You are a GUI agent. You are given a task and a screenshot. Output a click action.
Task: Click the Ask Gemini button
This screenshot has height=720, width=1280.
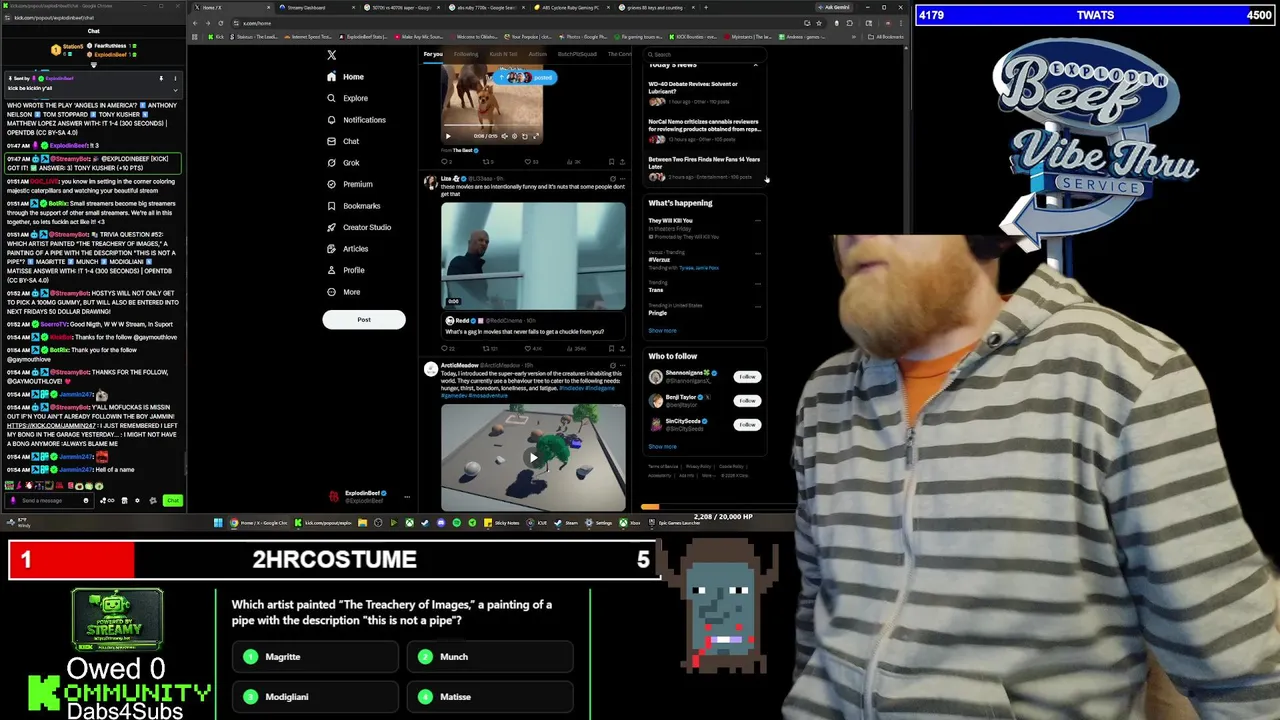click(834, 8)
